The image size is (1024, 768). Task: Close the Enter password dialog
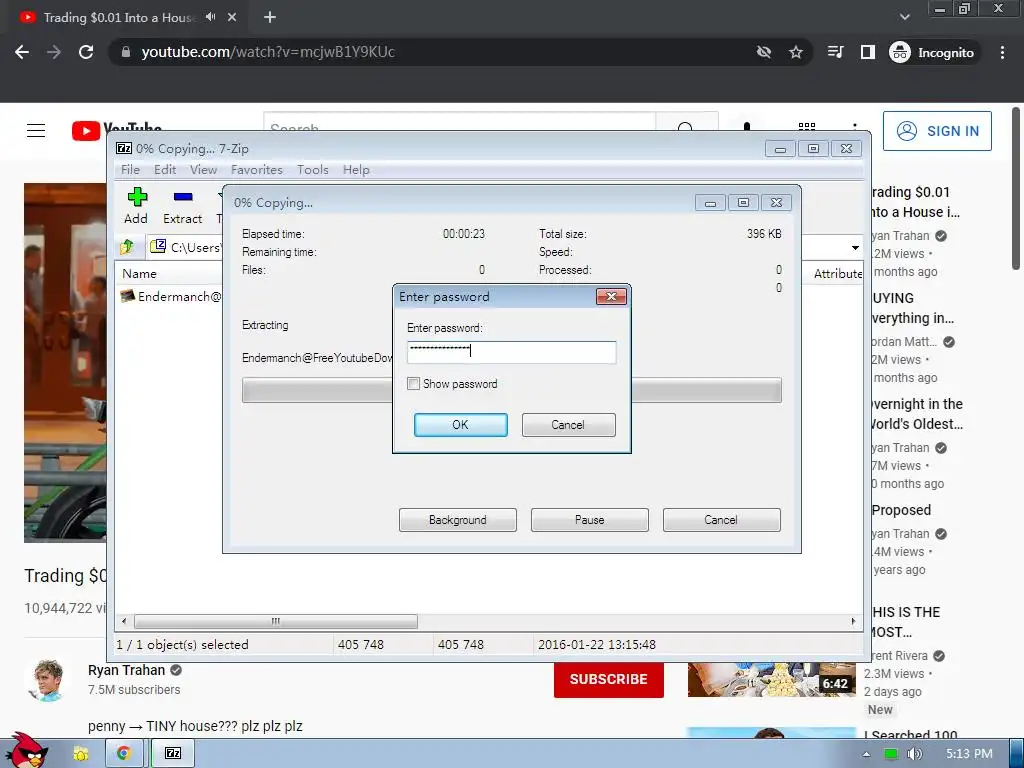click(611, 296)
